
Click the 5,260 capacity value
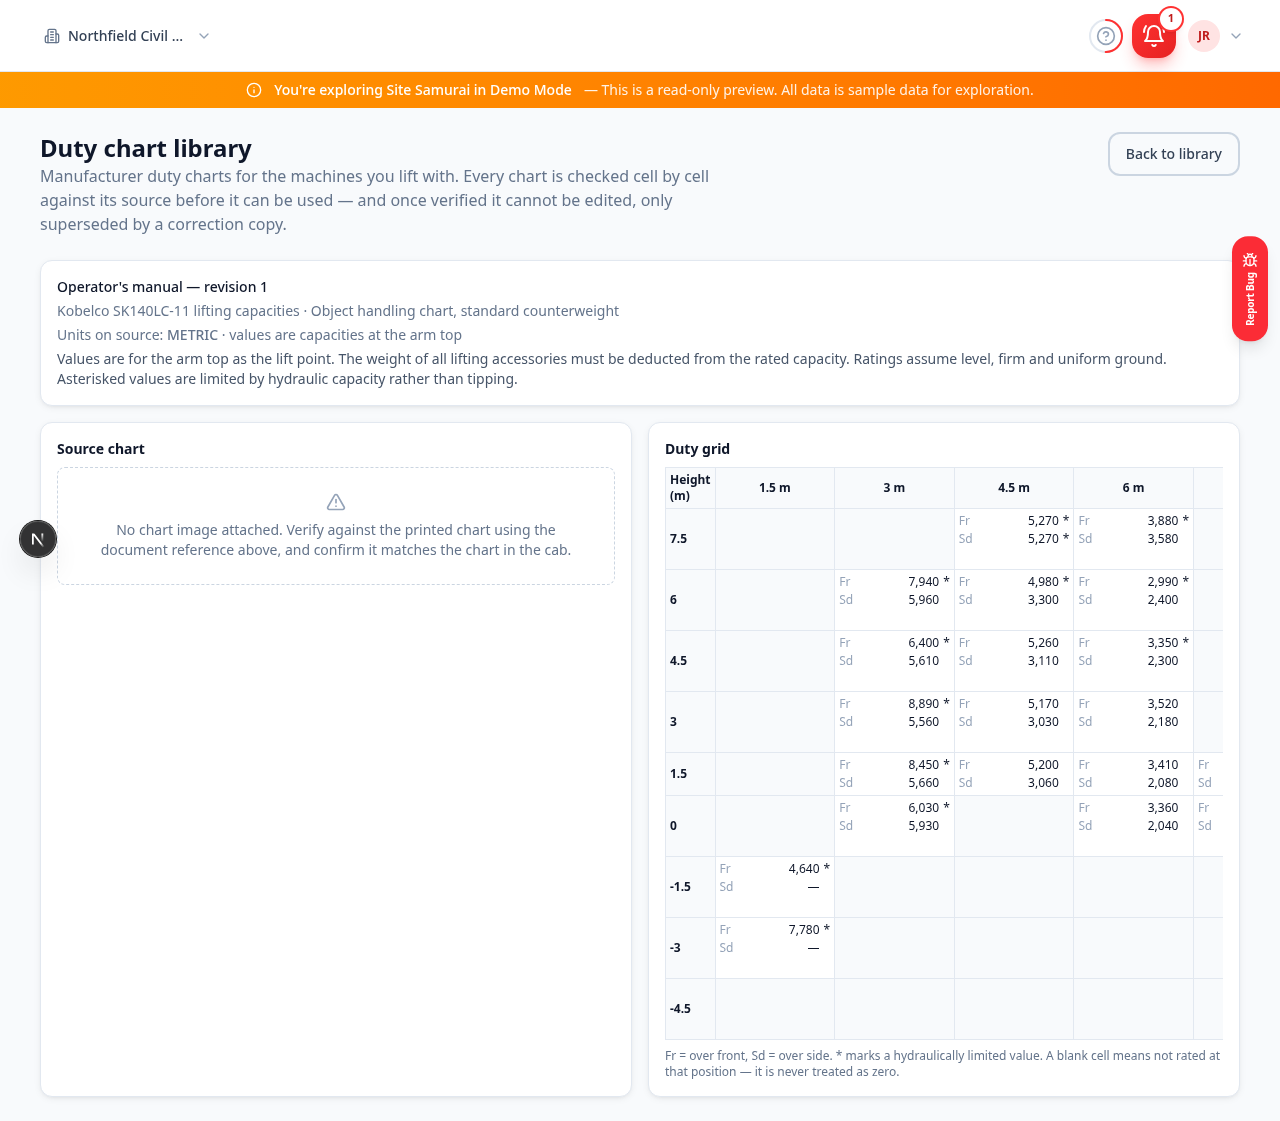click(x=1043, y=643)
